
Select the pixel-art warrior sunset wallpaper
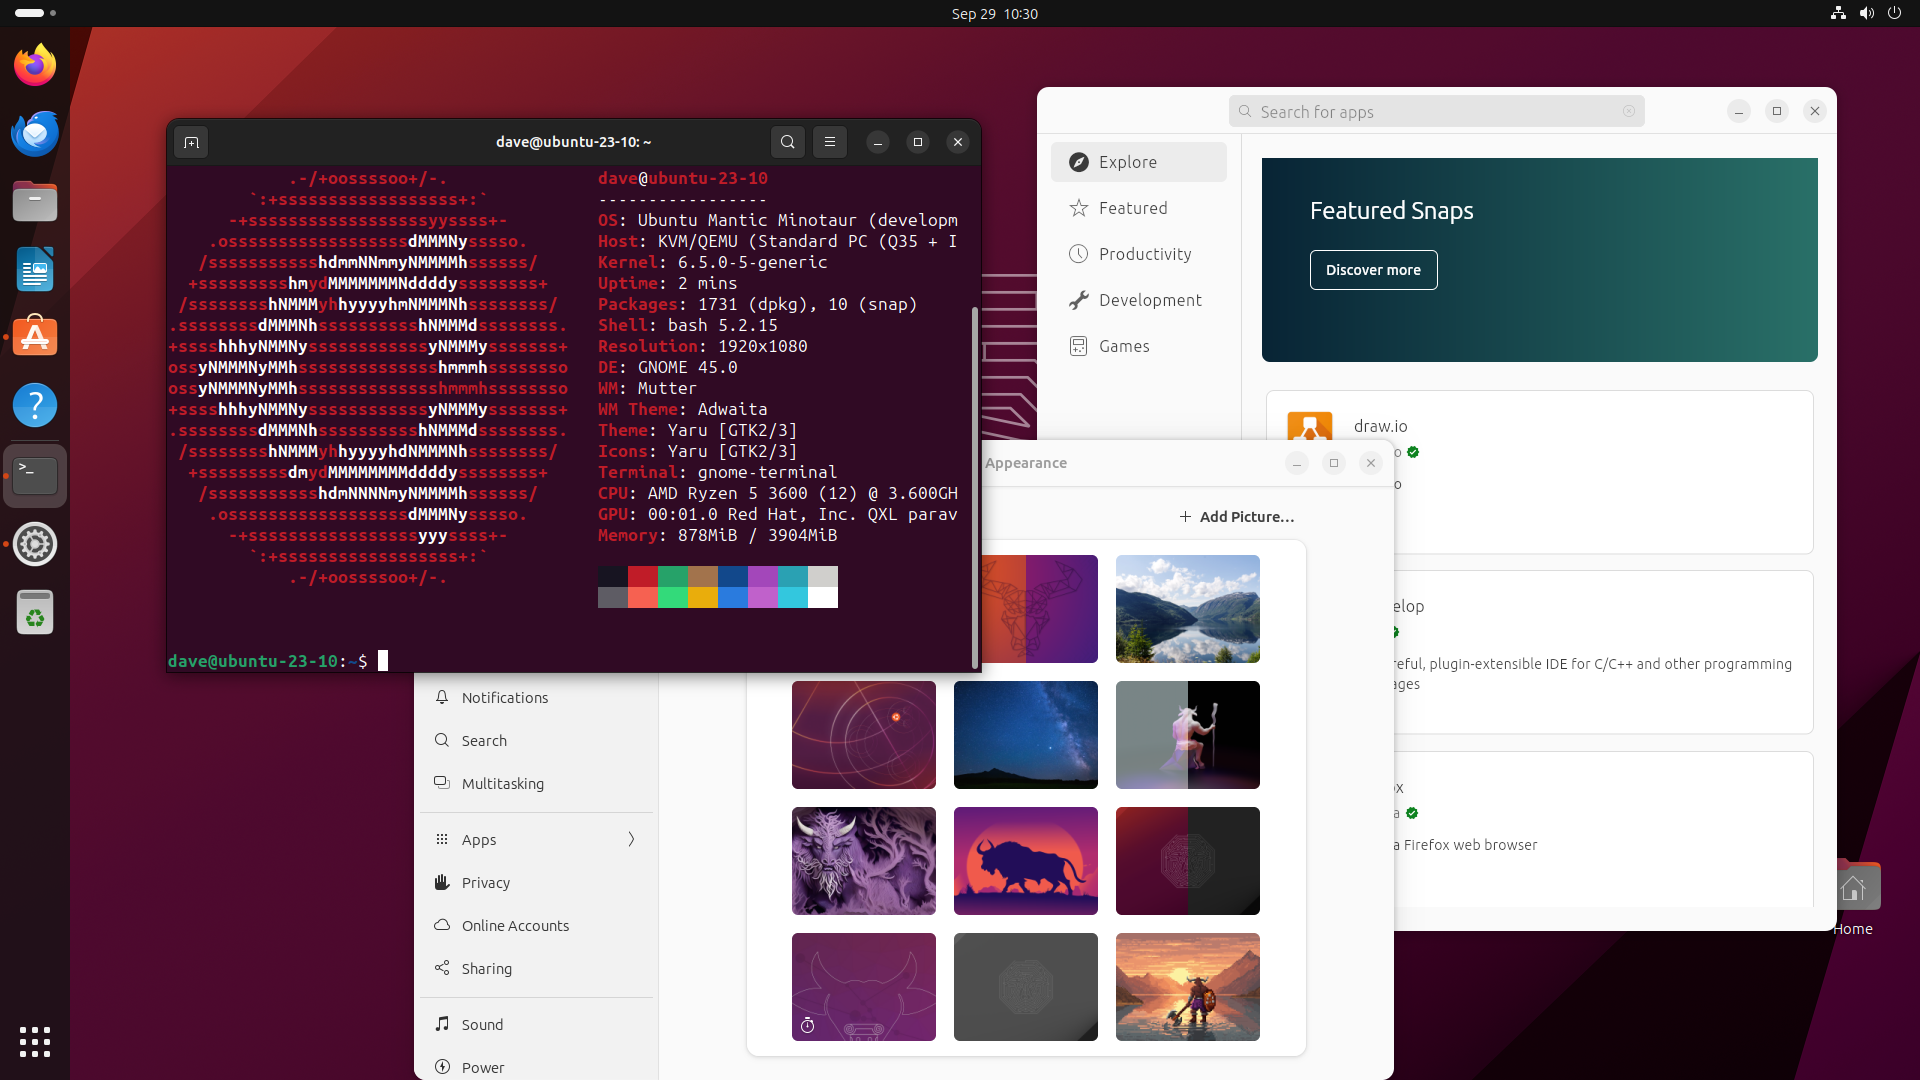pyautogui.click(x=1188, y=987)
